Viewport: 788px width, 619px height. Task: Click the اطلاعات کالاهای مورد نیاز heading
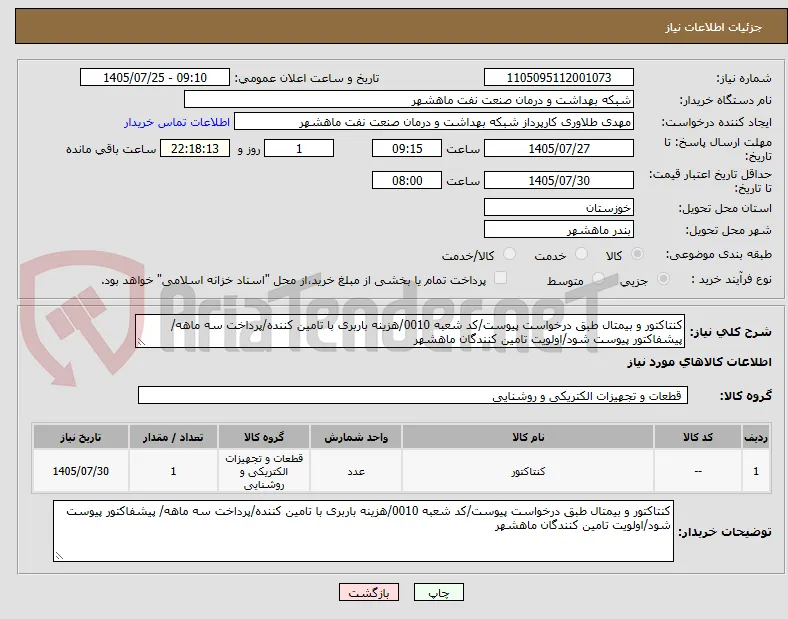click(x=699, y=362)
